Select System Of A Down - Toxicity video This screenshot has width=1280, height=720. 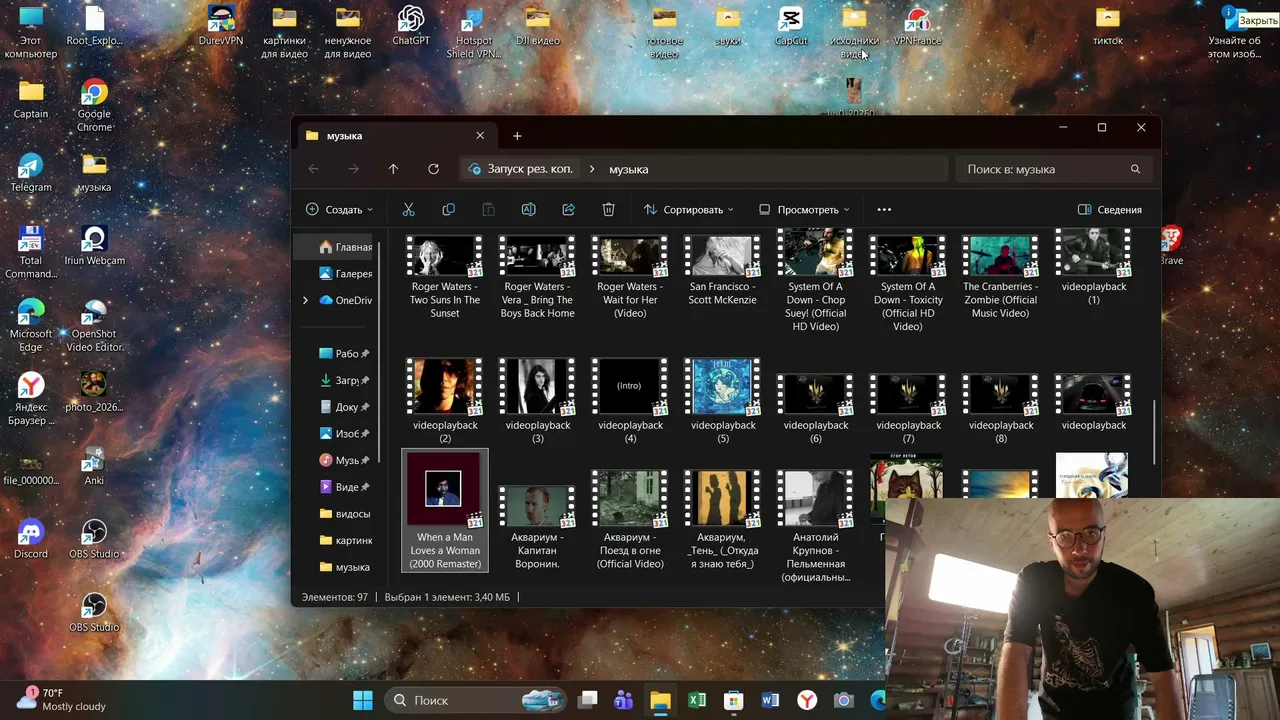pyautogui.click(x=908, y=283)
